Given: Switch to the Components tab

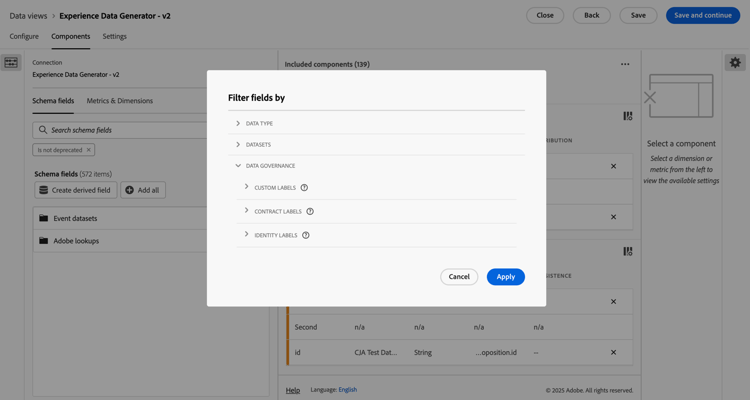Looking at the screenshot, I should point(71,36).
